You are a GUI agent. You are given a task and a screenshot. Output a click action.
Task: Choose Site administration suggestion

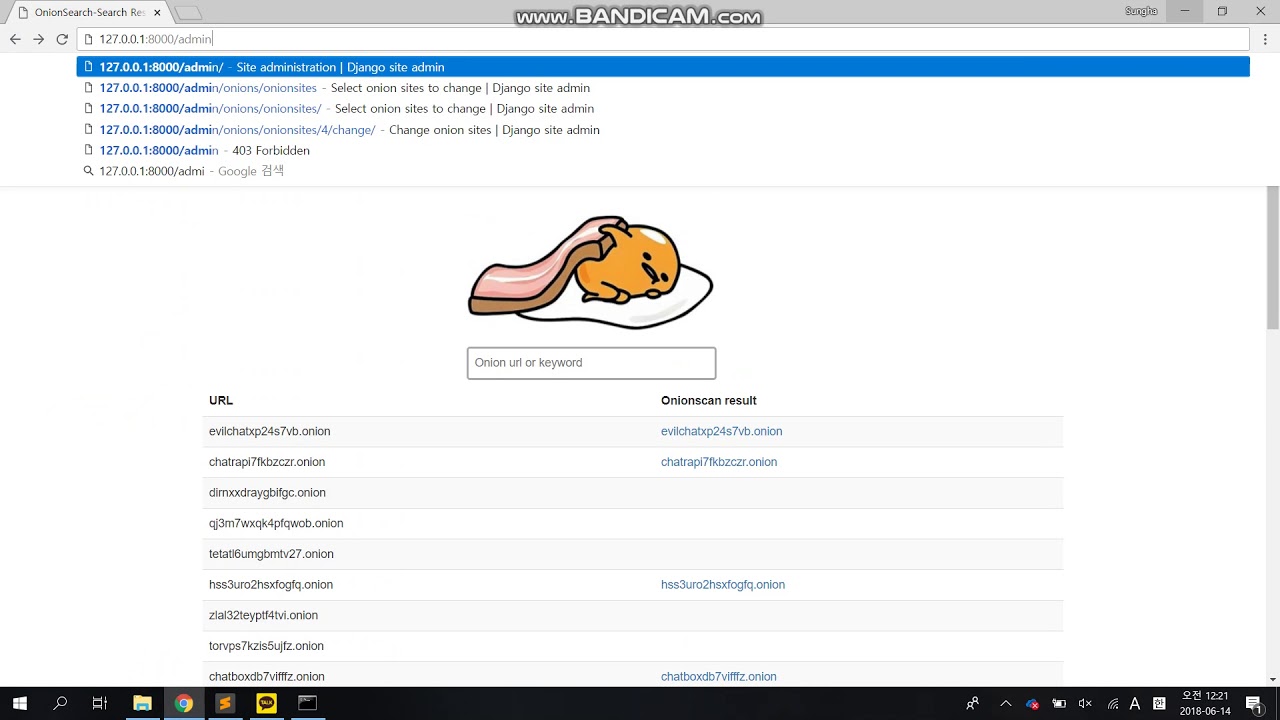coord(663,67)
